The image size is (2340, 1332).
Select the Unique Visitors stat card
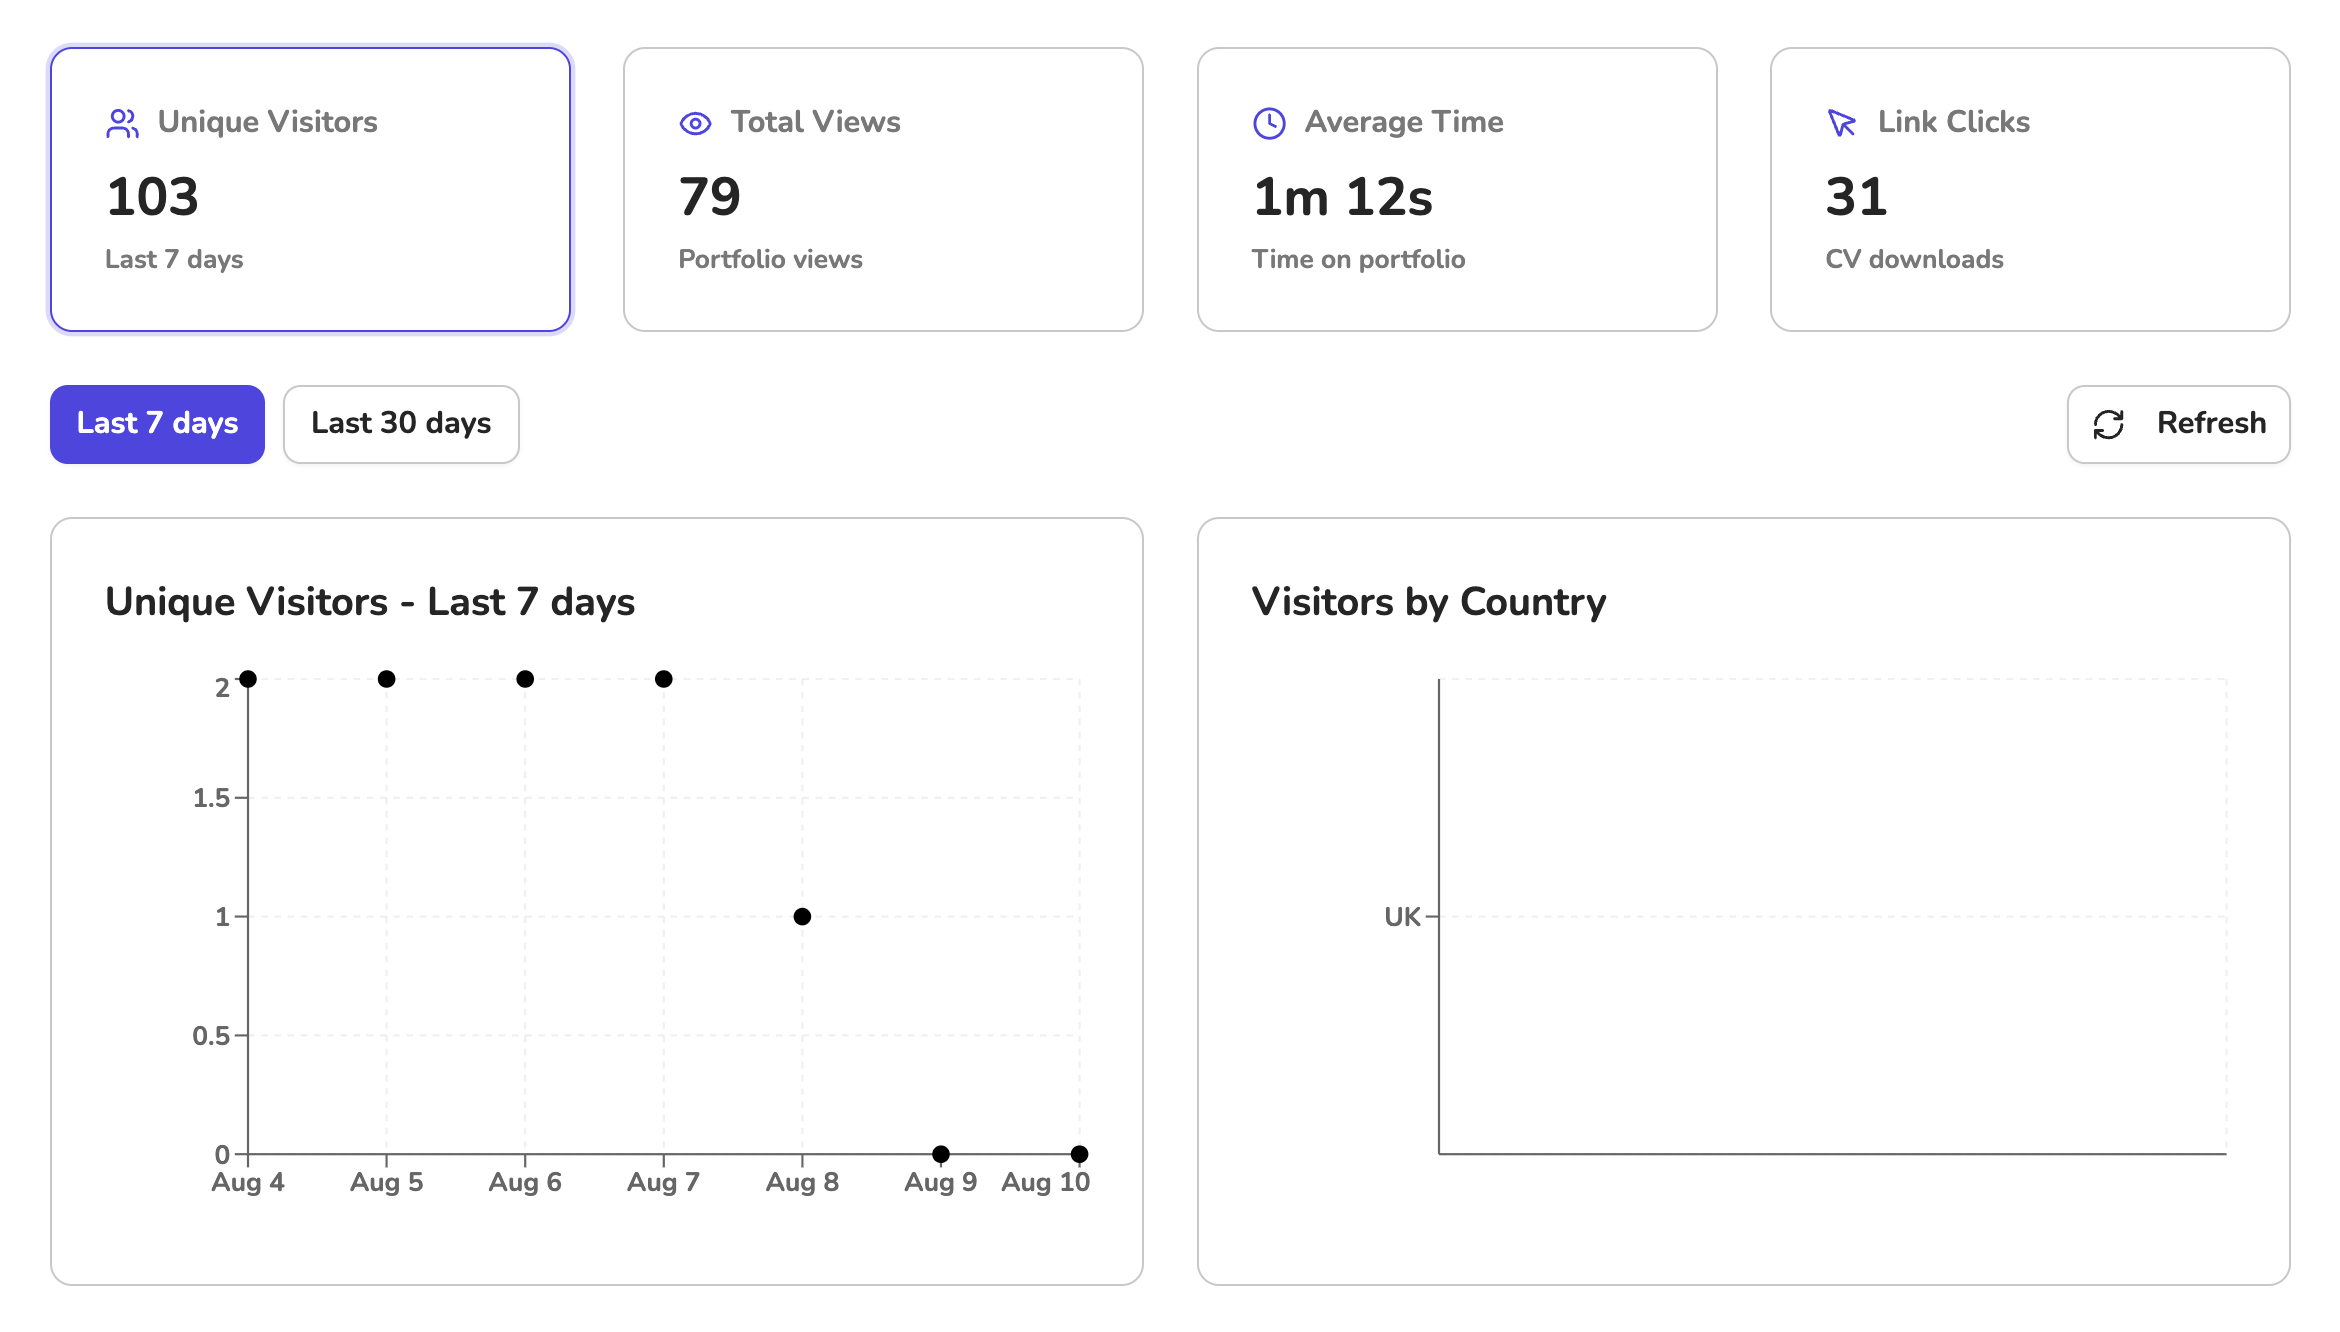[x=310, y=188]
